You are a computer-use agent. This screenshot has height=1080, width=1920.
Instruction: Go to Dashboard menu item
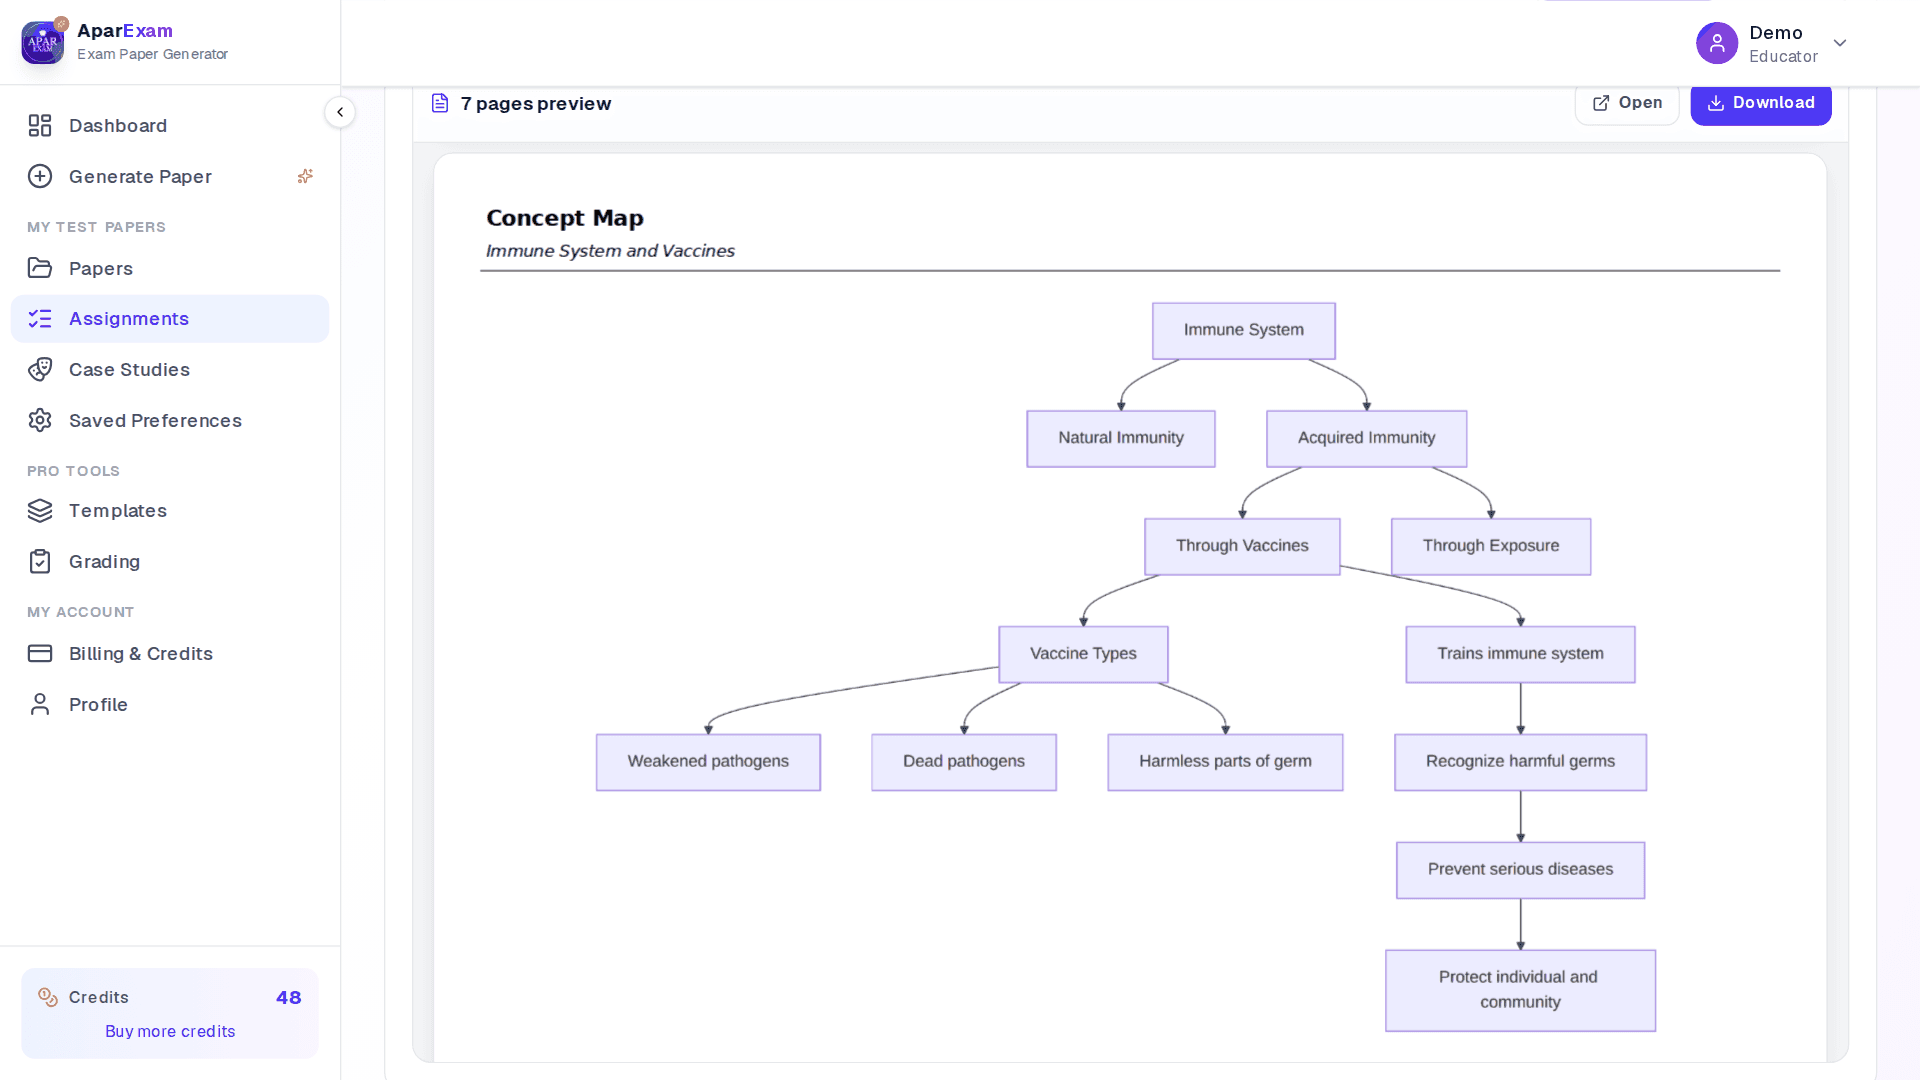click(170, 126)
